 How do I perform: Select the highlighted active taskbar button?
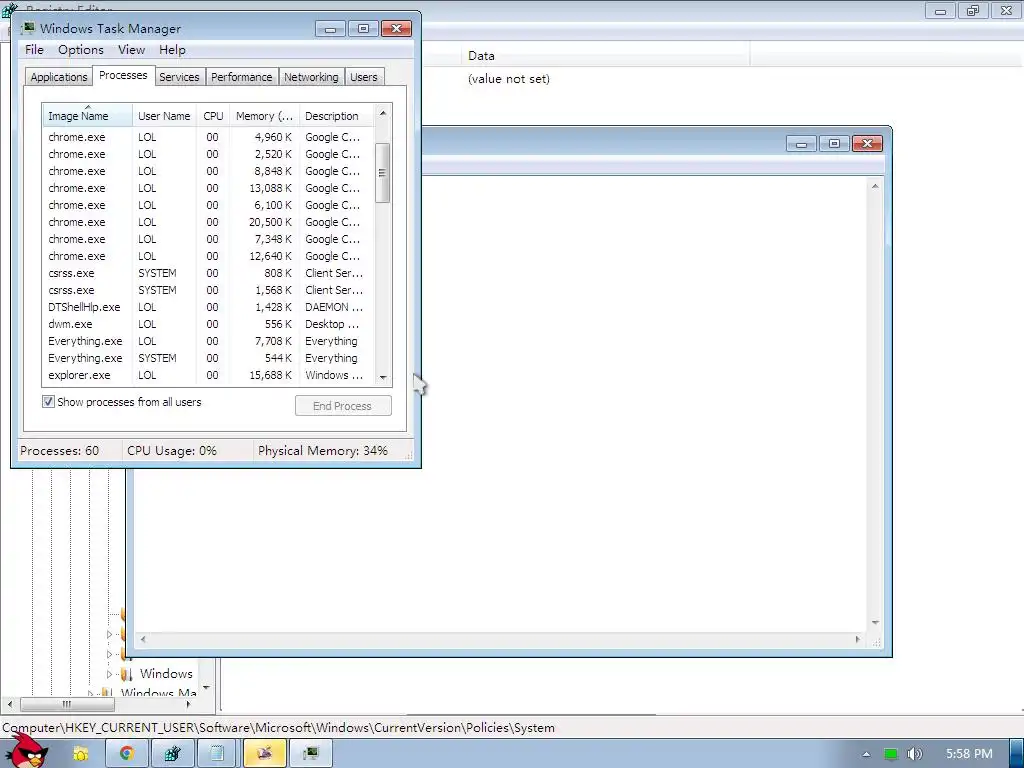point(264,754)
